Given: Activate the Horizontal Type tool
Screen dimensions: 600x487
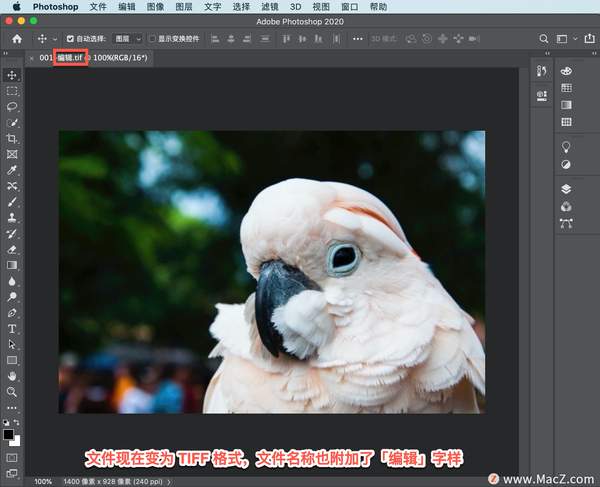Looking at the screenshot, I should tap(12, 328).
